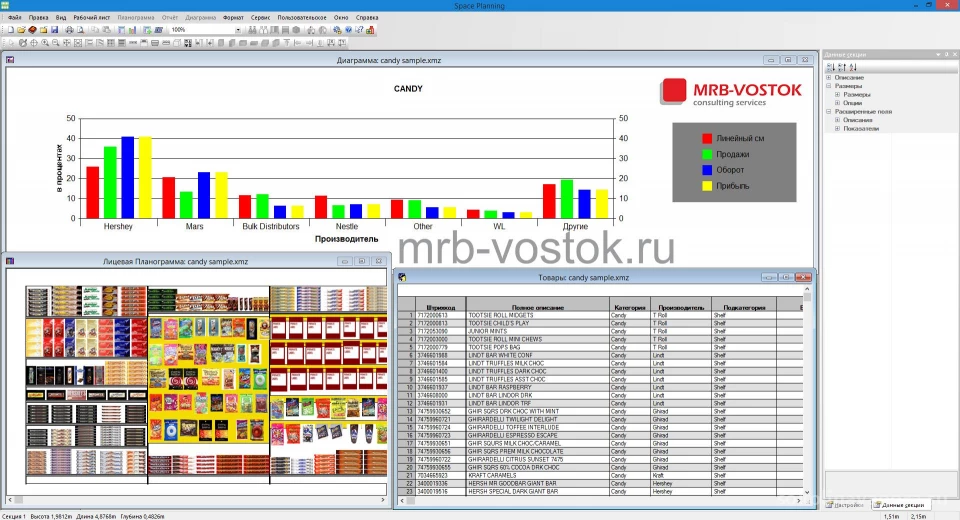Open print preview from the toolbar

80,29
